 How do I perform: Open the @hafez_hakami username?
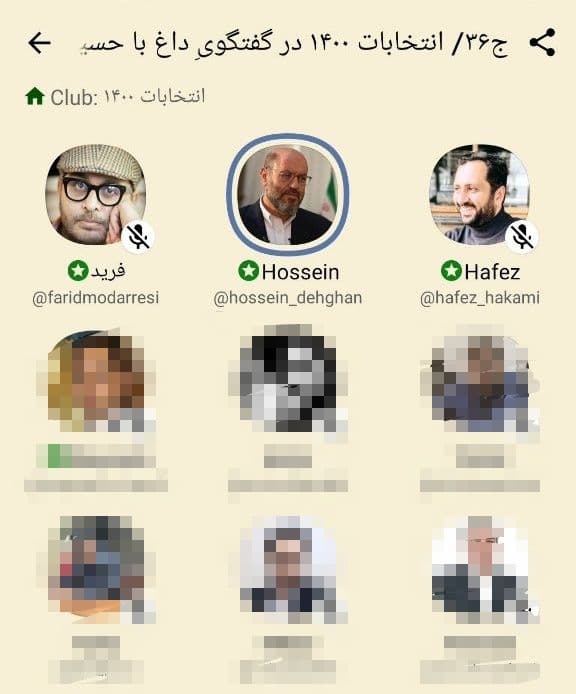point(480,298)
